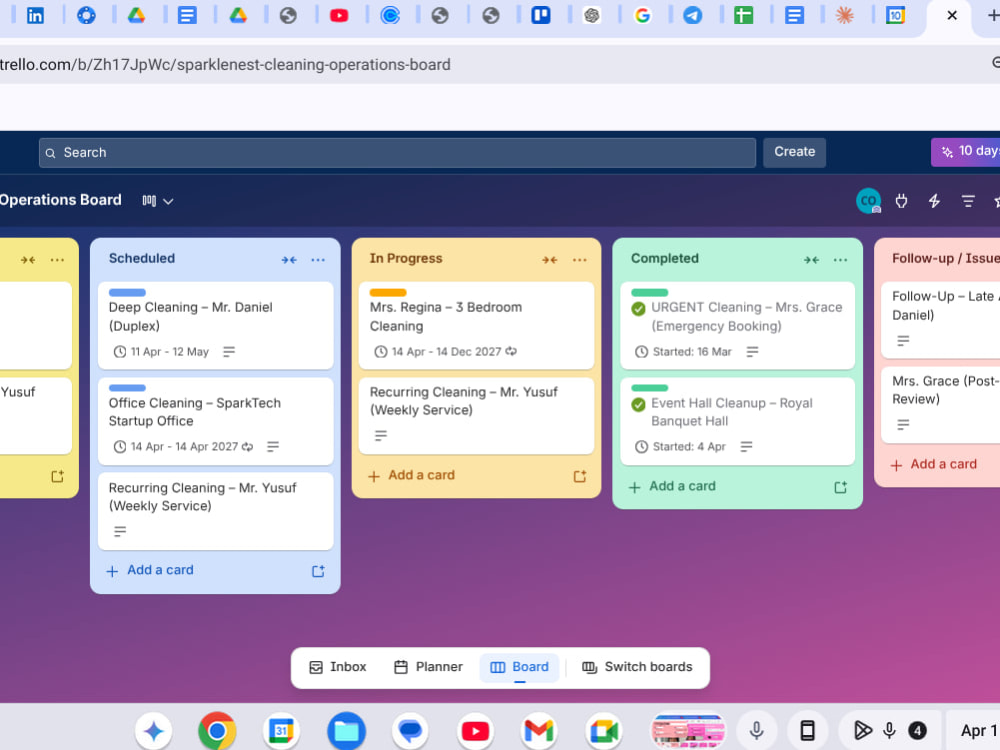Viewport: 1000px width, 750px height.
Task: Switch to the Telegram browser tab
Action: tap(693, 15)
